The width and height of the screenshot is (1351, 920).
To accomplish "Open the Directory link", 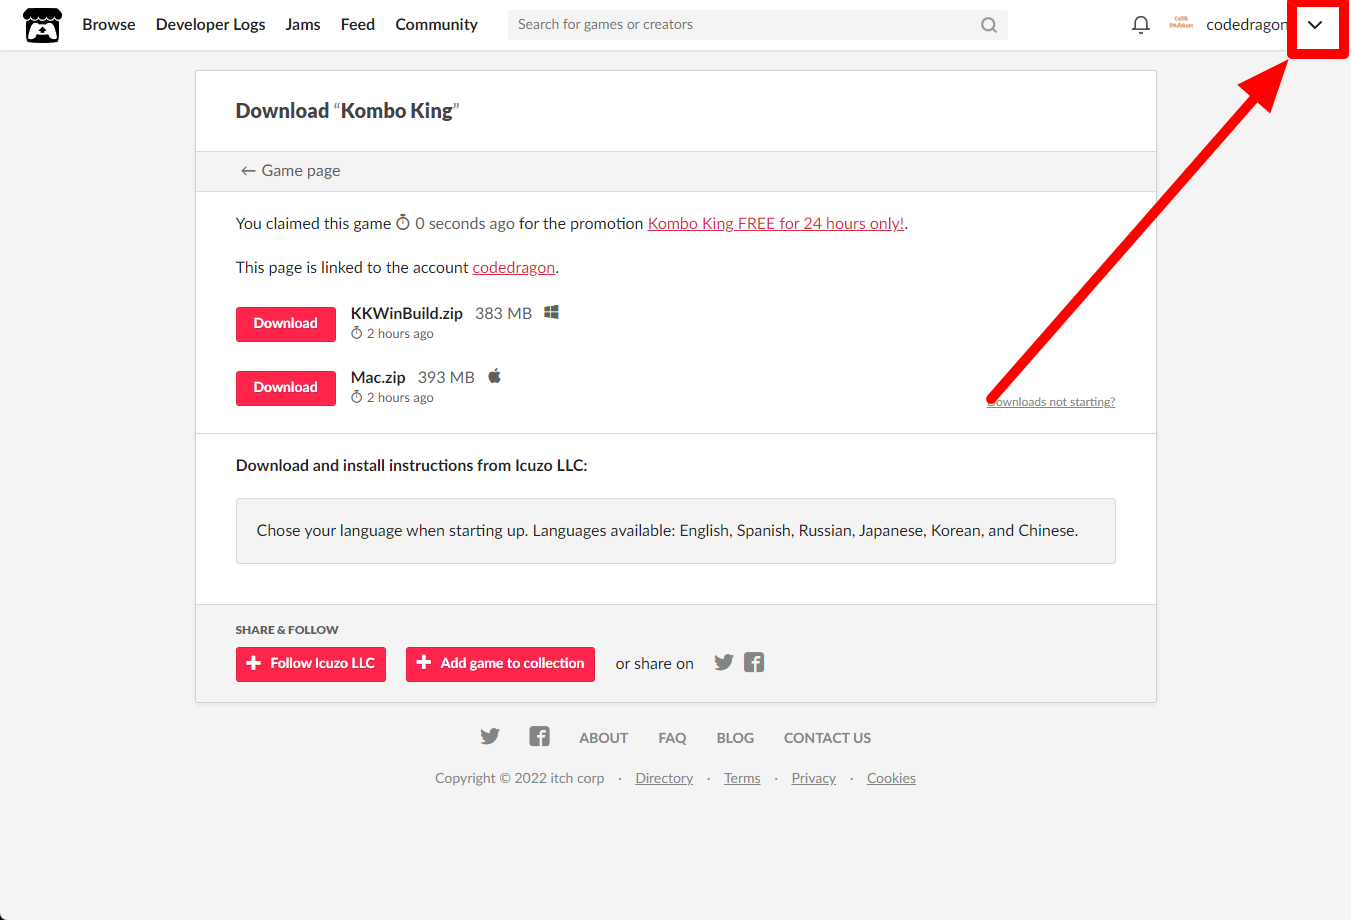I will click(664, 778).
